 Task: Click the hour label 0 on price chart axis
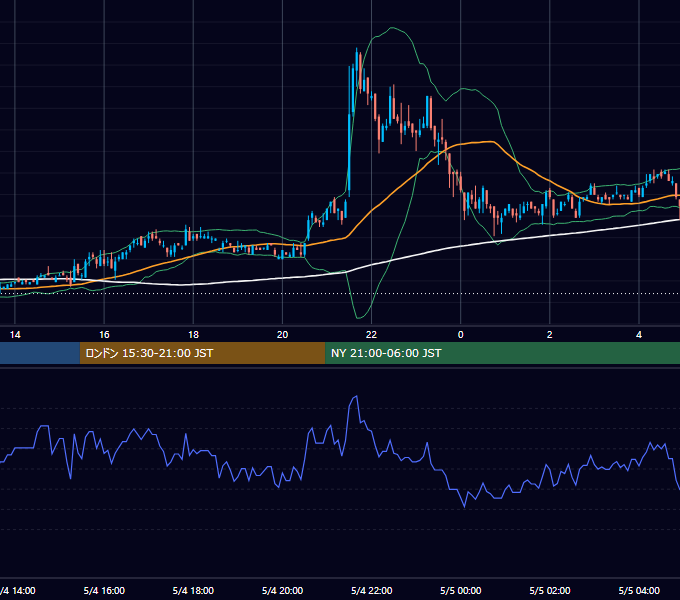[461, 335]
